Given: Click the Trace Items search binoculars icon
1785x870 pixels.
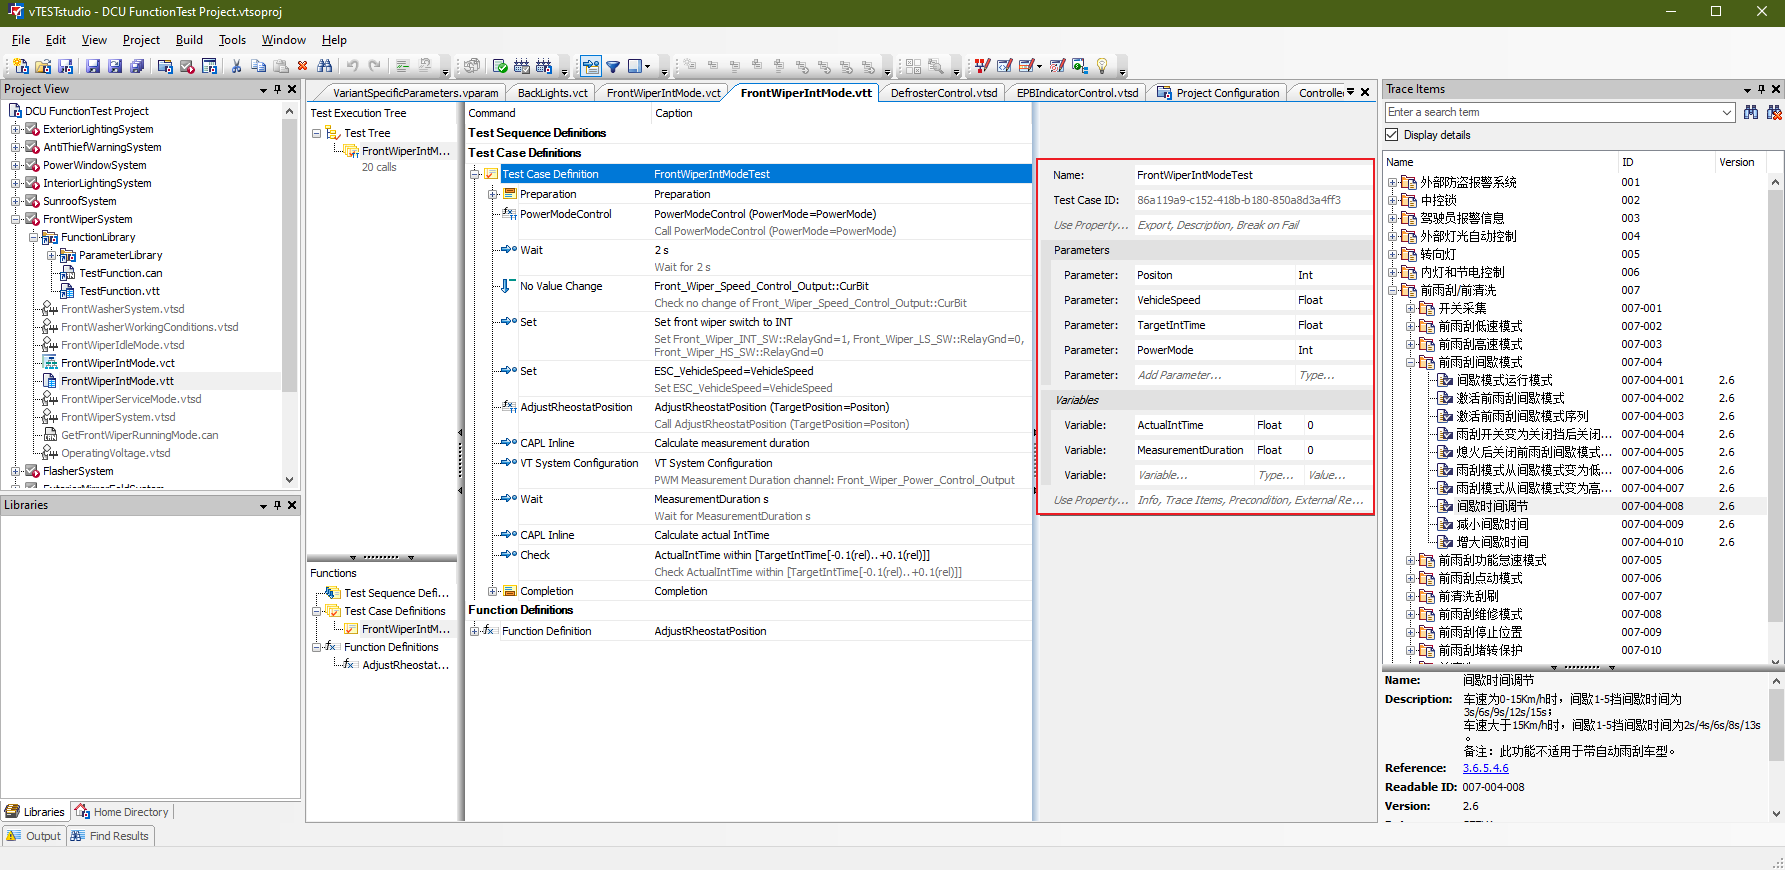Looking at the screenshot, I should tap(1751, 112).
